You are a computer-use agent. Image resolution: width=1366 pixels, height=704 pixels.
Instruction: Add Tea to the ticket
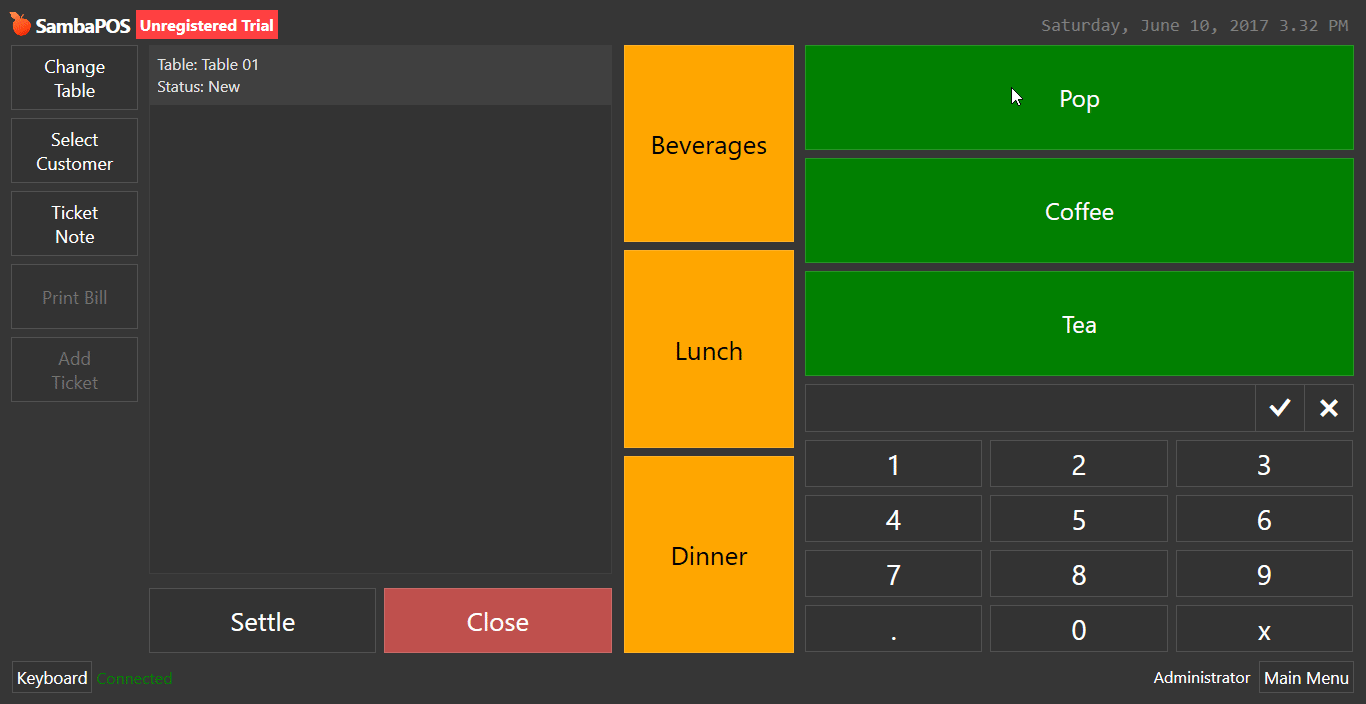click(x=1079, y=324)
